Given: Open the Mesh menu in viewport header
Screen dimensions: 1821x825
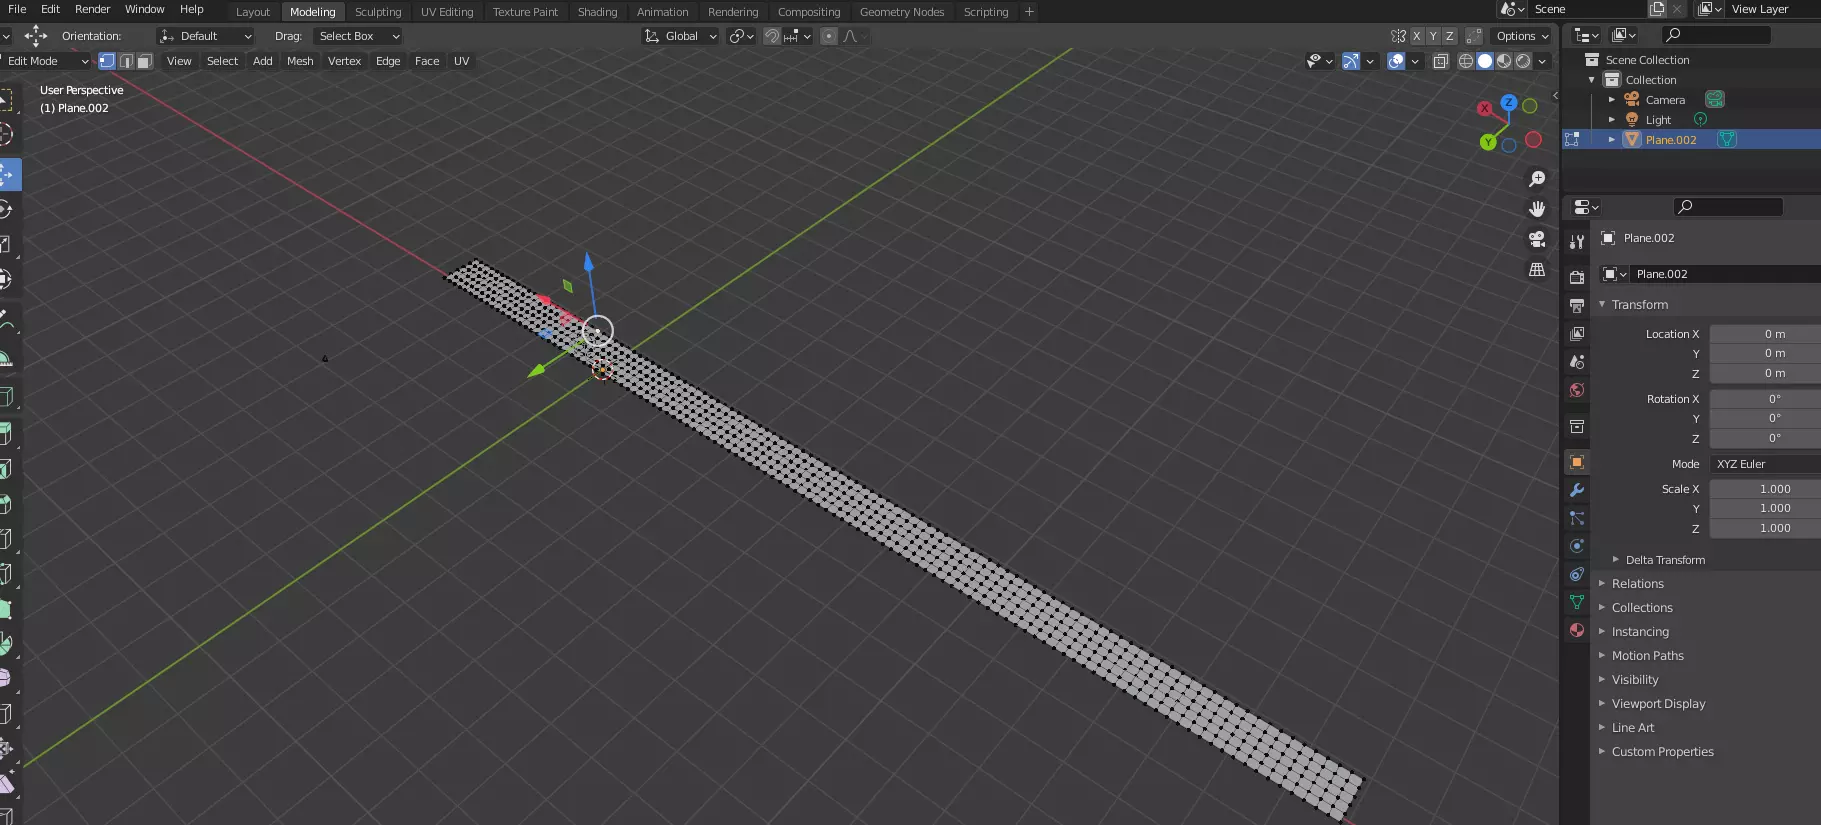Looking at the screenshot, I should pyautogui.click(x=300, y=61).
